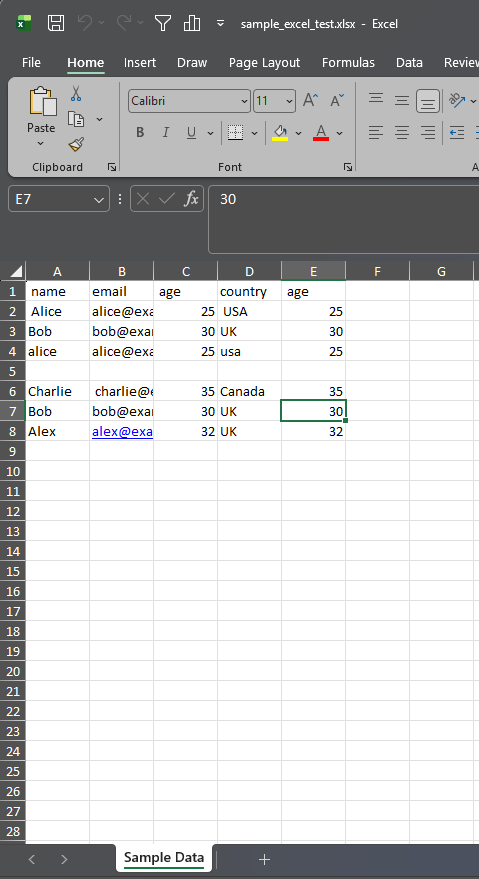Open Customize Quick Access Toolbar dropdown
The height and width of the screenshot is (879, 479).
(x=220, y=23)
